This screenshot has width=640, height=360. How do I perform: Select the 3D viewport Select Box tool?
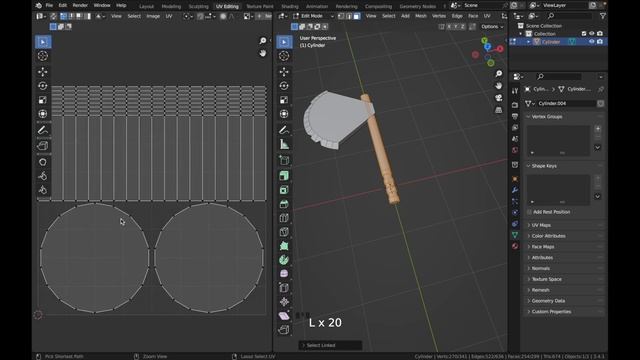click(x=284, y=42)
